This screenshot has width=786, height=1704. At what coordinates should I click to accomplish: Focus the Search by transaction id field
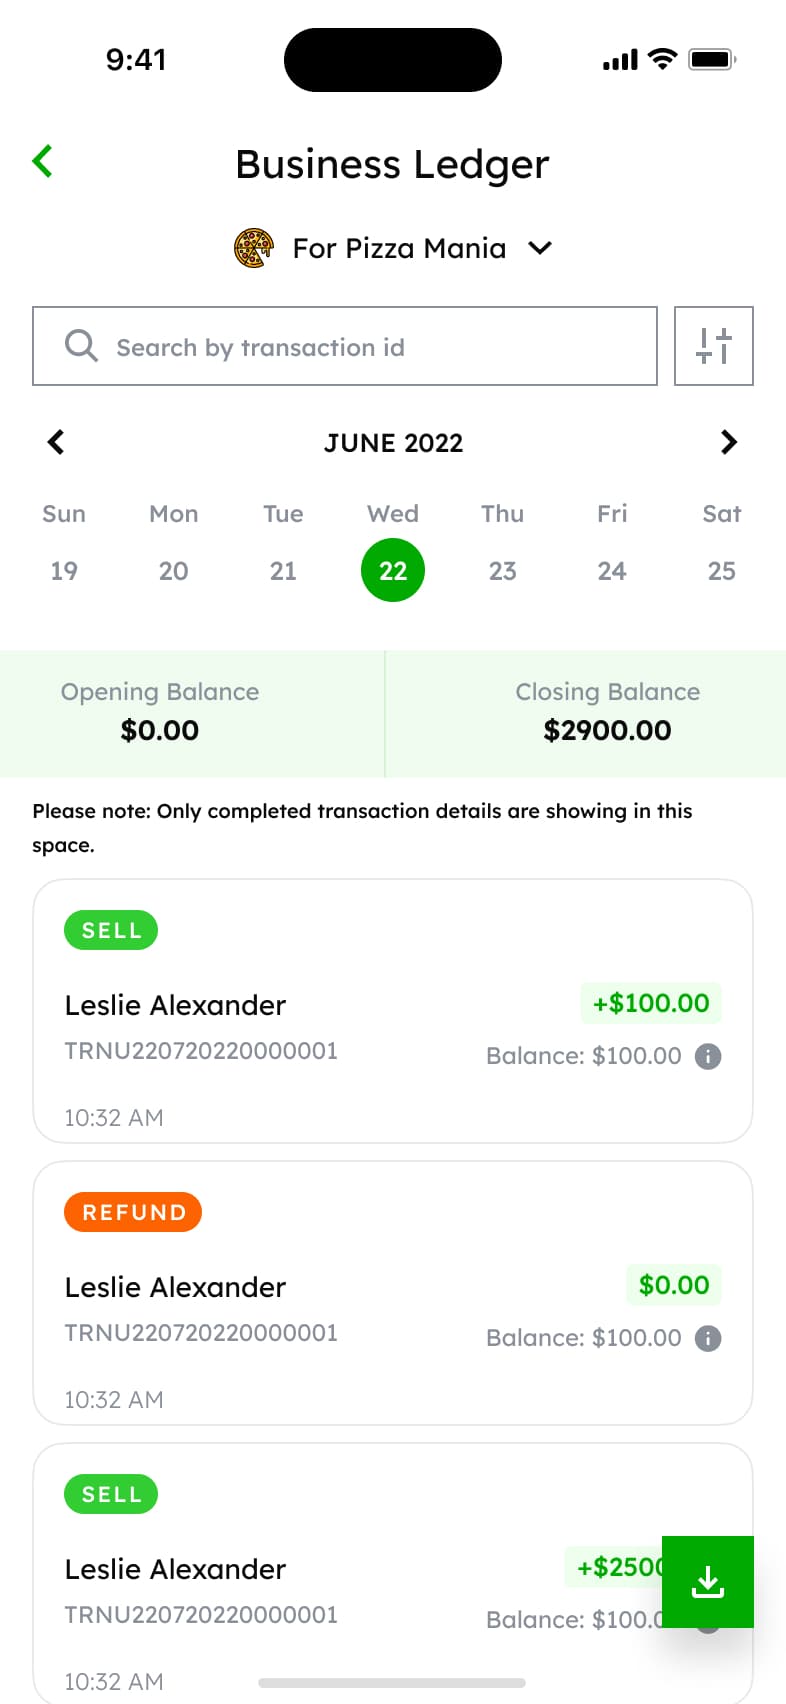360,347
